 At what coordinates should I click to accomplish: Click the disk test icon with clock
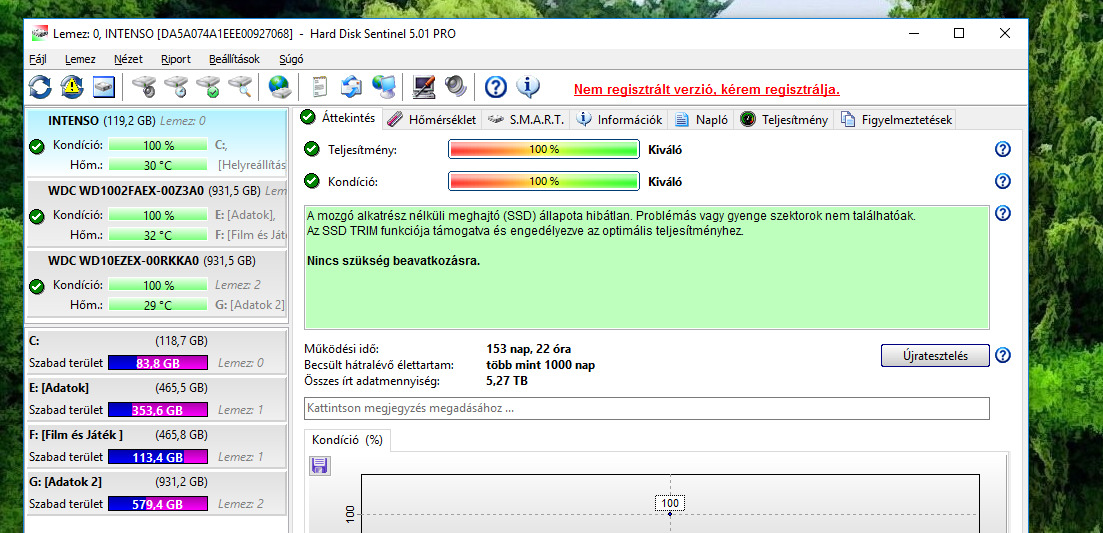[176, 87]
